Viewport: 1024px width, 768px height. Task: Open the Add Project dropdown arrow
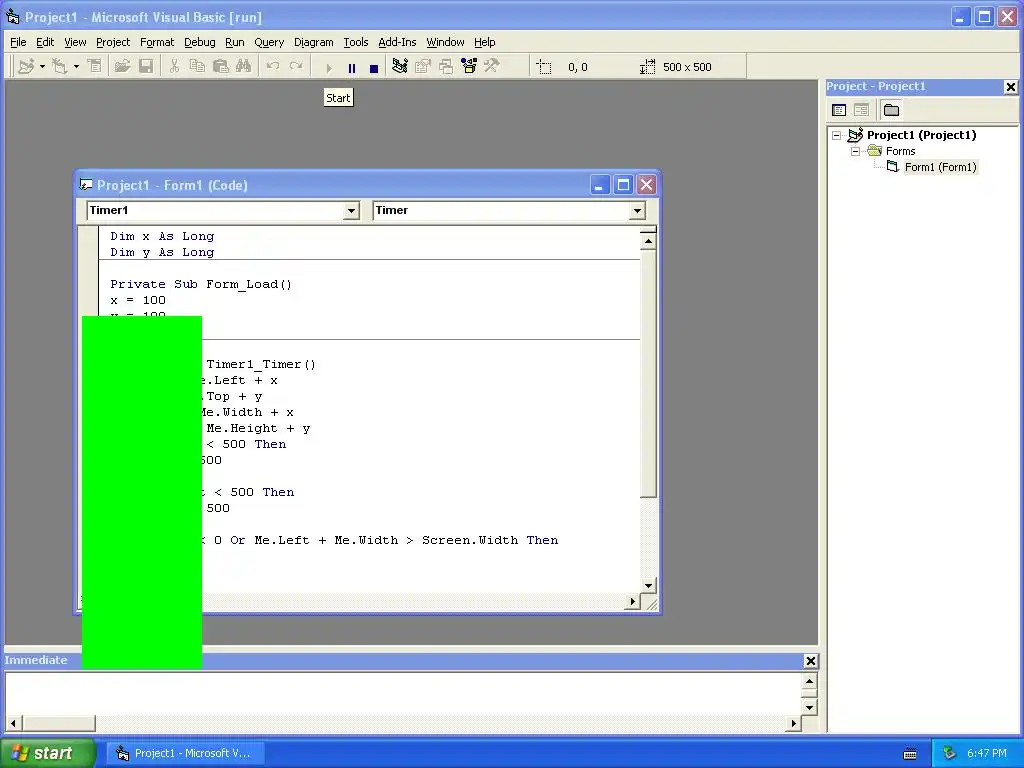42,67
